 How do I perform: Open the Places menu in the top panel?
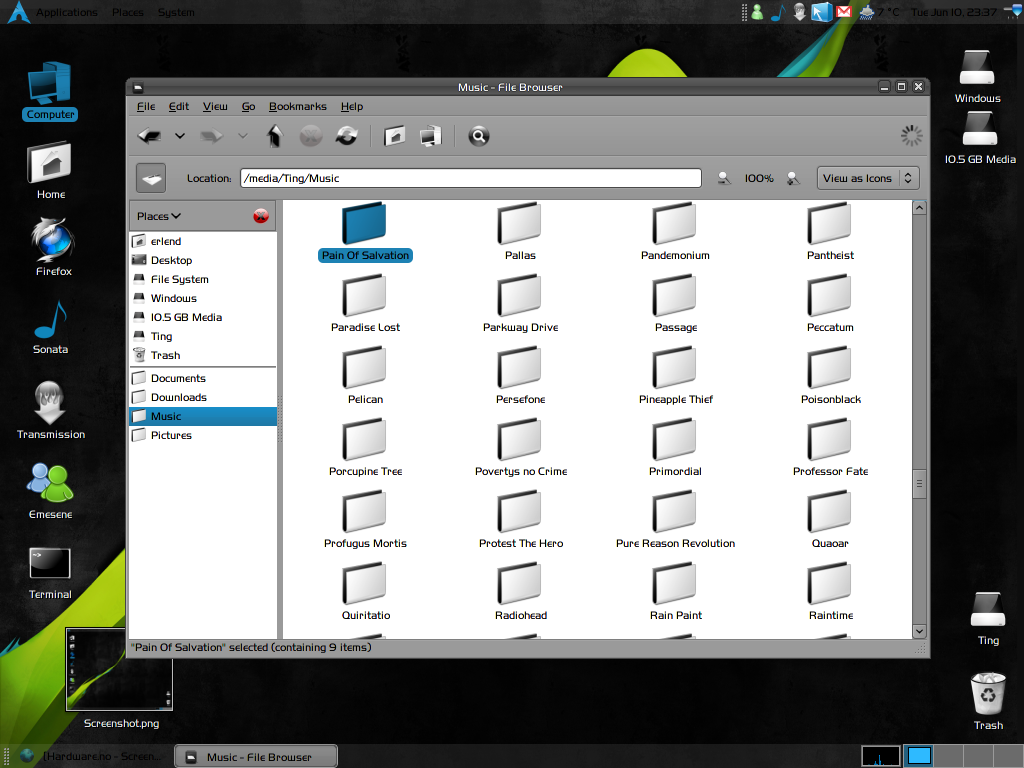click(127, 12)
